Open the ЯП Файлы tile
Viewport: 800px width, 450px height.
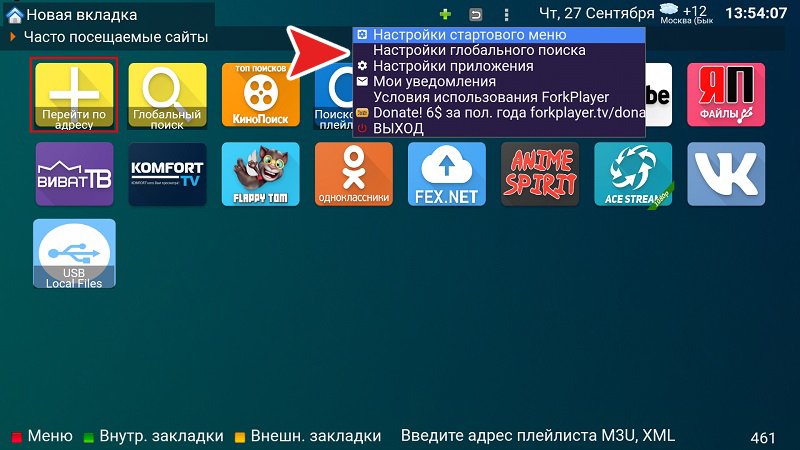(x=726, y=94)
